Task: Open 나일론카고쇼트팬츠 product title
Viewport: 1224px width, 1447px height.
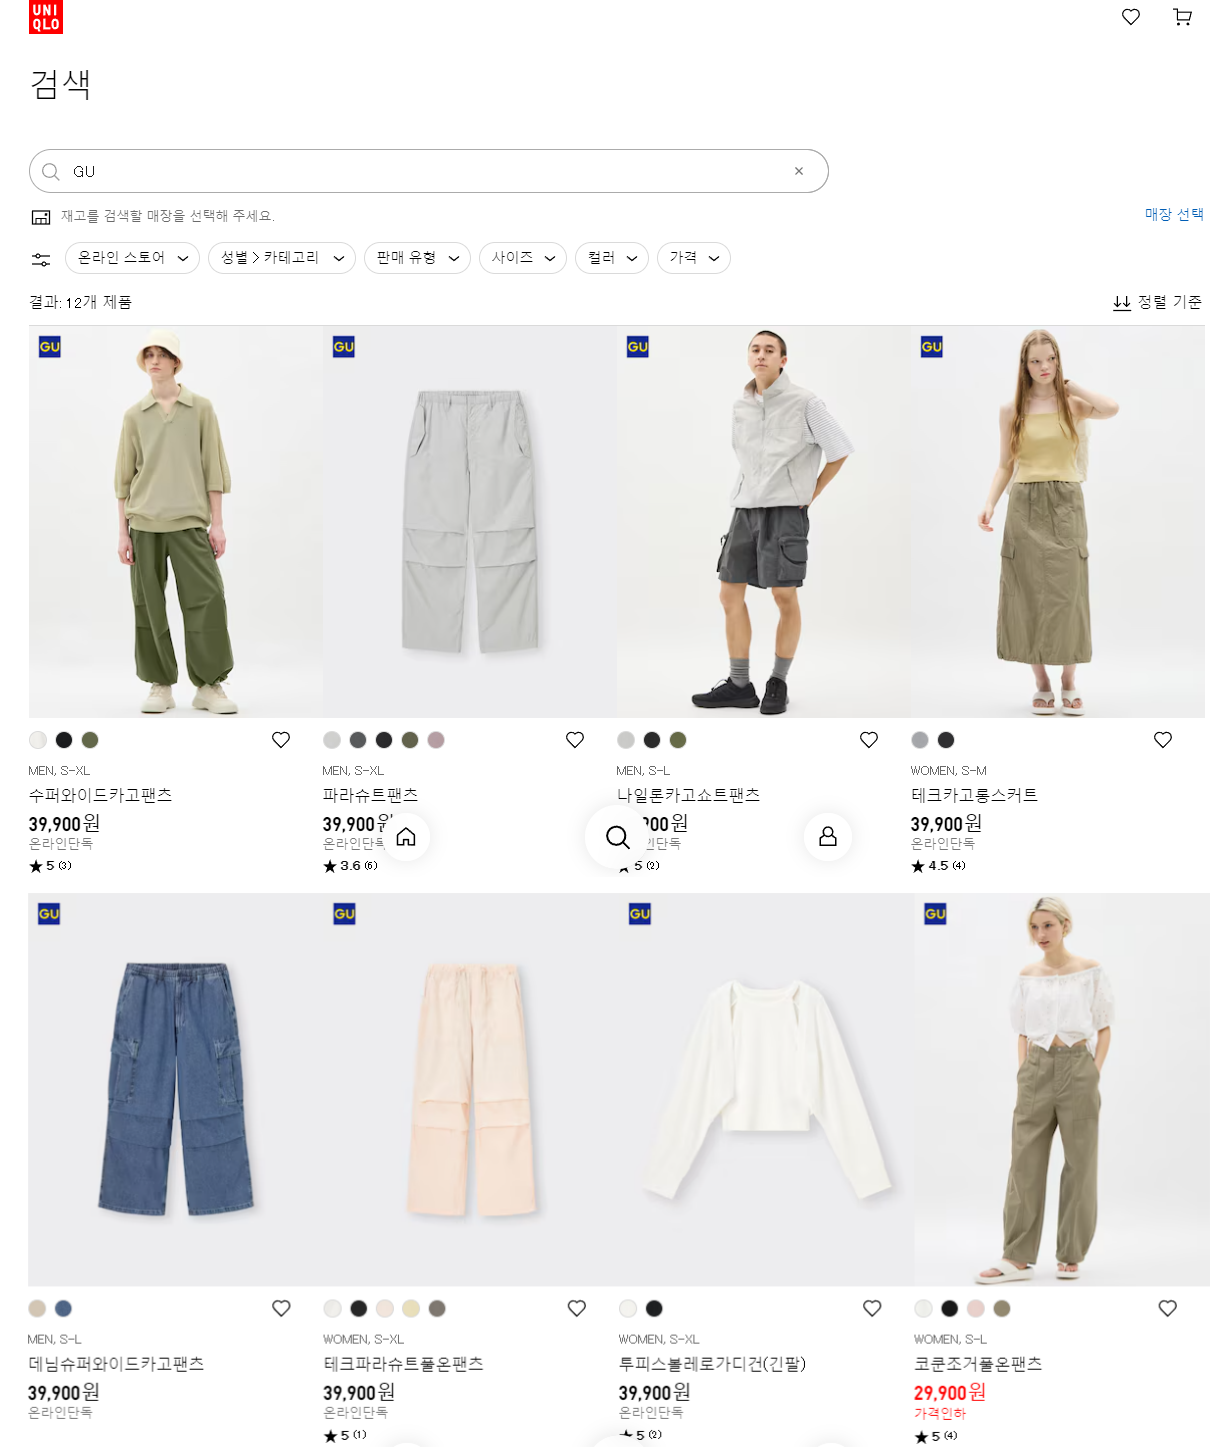Action: pos(688,795)
